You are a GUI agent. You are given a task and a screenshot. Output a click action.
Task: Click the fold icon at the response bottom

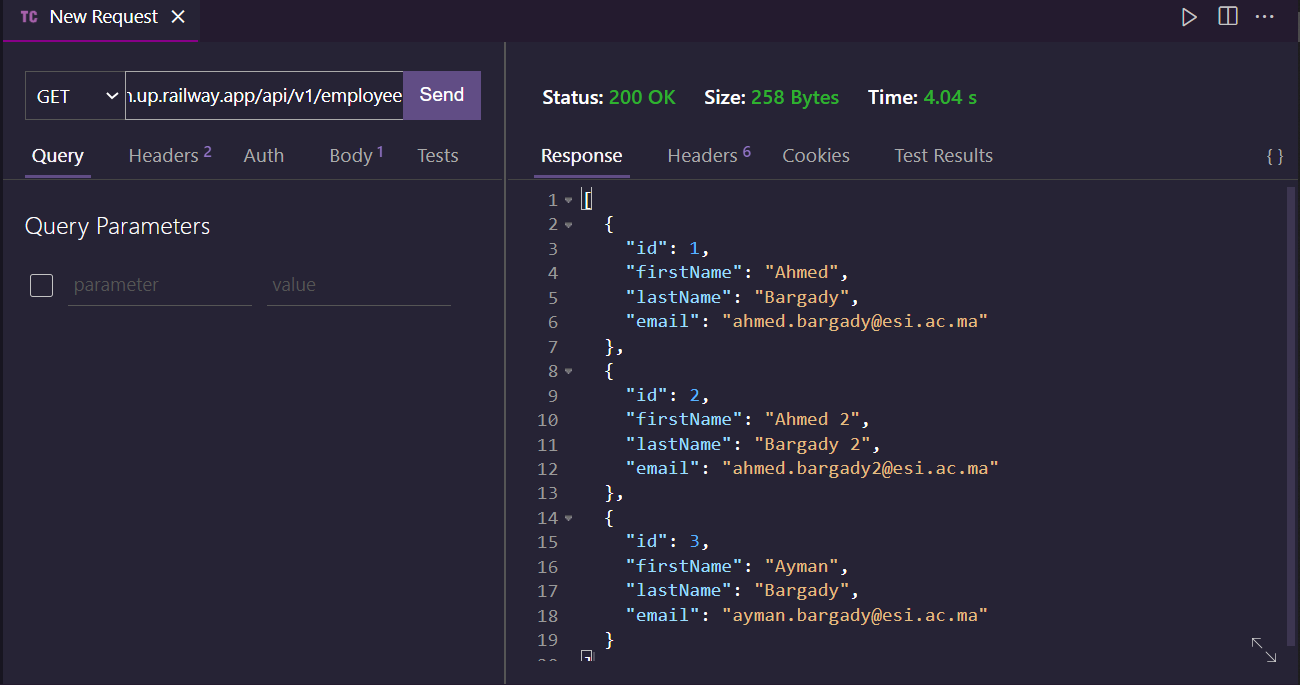click(586, 654)
